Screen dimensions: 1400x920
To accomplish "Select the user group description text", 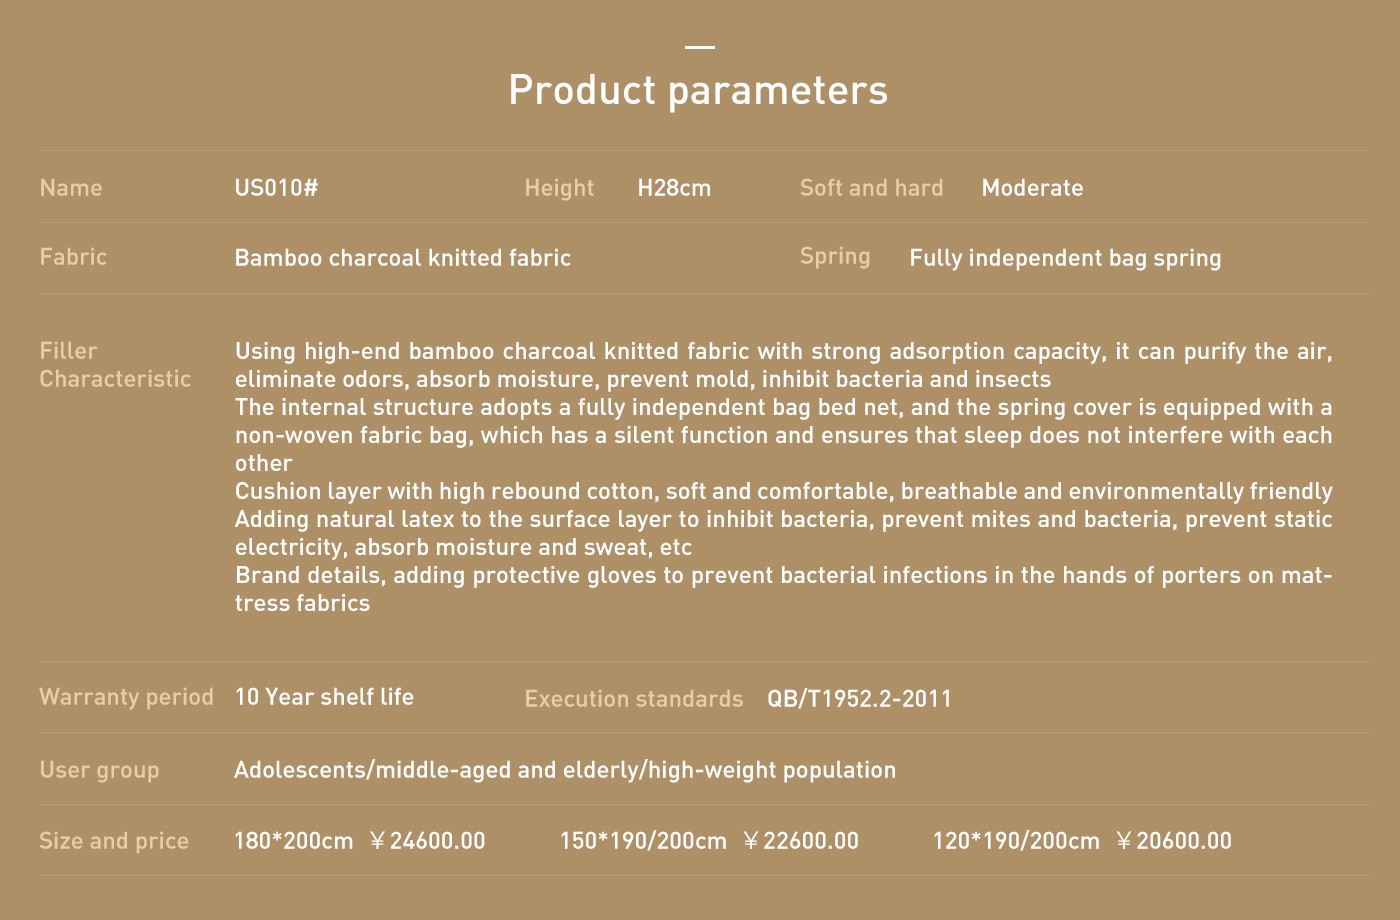I will [x=565, y=770].
